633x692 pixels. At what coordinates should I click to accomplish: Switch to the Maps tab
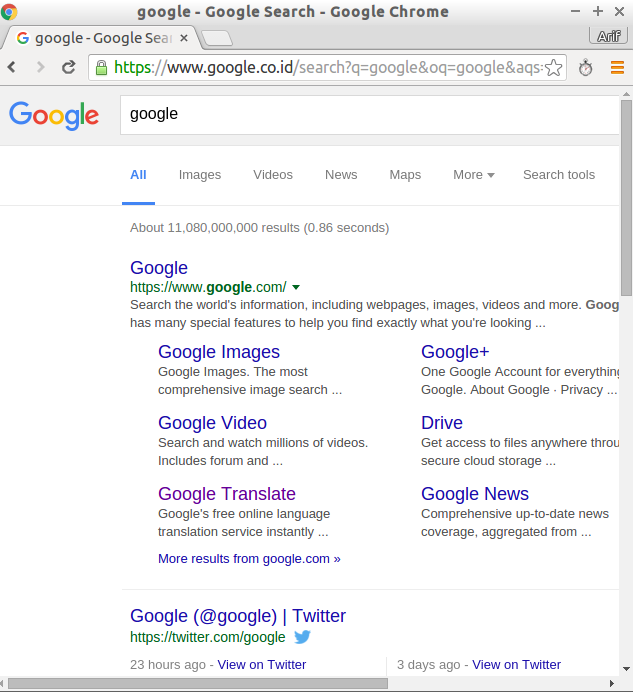pyautogui.click(x=405, y=175)
